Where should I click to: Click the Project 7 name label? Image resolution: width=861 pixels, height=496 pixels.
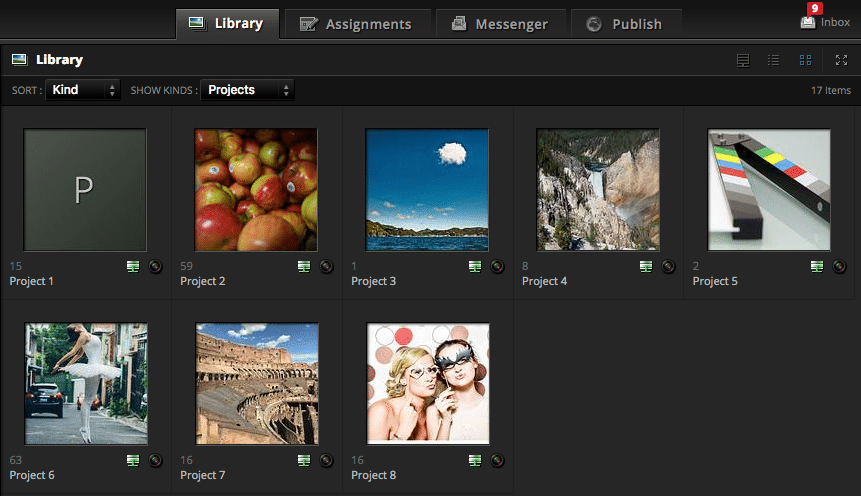coord(203,475)
